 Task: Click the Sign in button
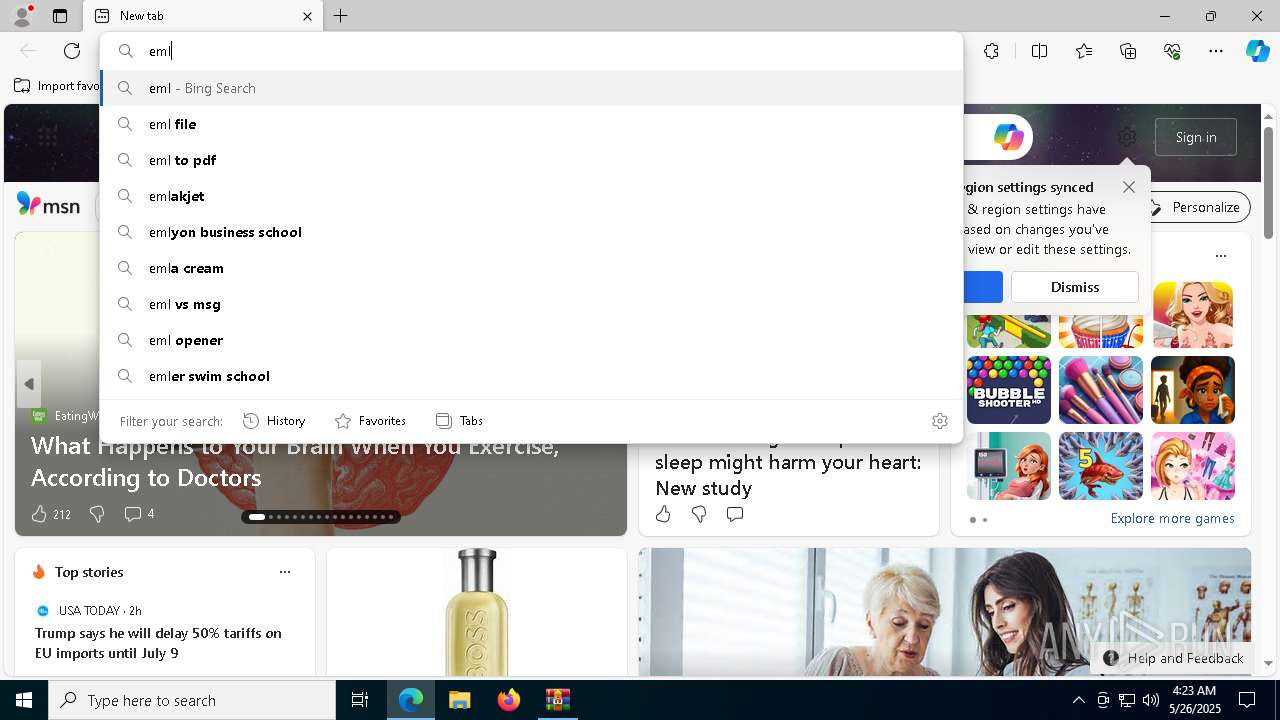point(1196,137)
